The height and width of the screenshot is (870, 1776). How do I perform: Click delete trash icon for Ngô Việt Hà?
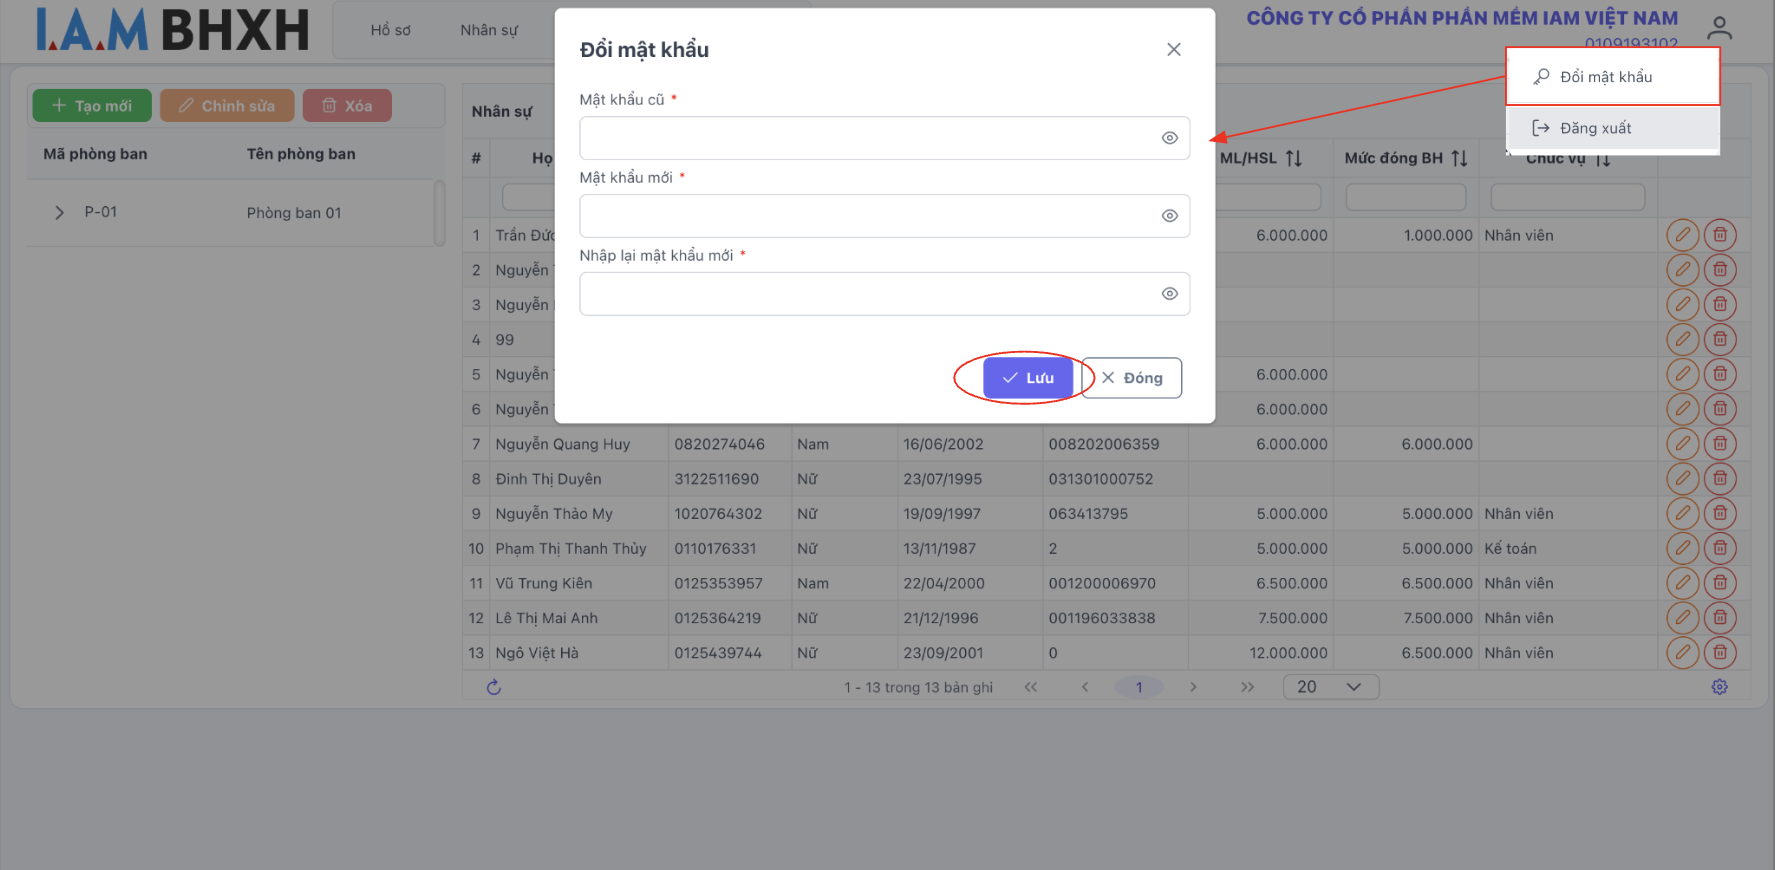[1720, 653]
